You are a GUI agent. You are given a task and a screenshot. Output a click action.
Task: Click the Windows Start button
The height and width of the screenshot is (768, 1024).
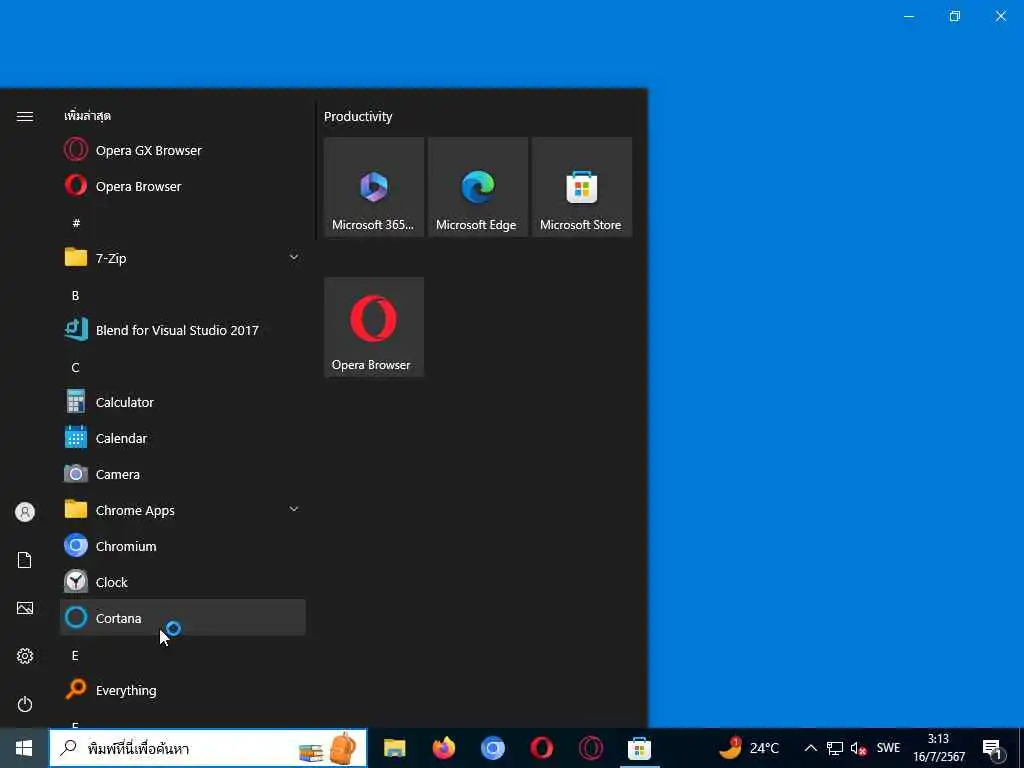coord(24,748)
